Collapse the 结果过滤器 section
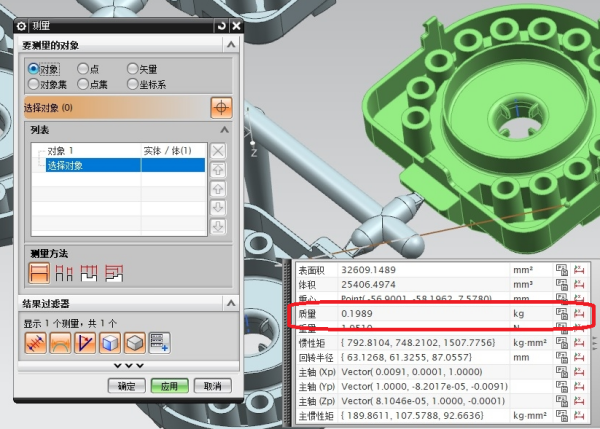The width and height of the screenshot is (600, 429). (232, 303)
